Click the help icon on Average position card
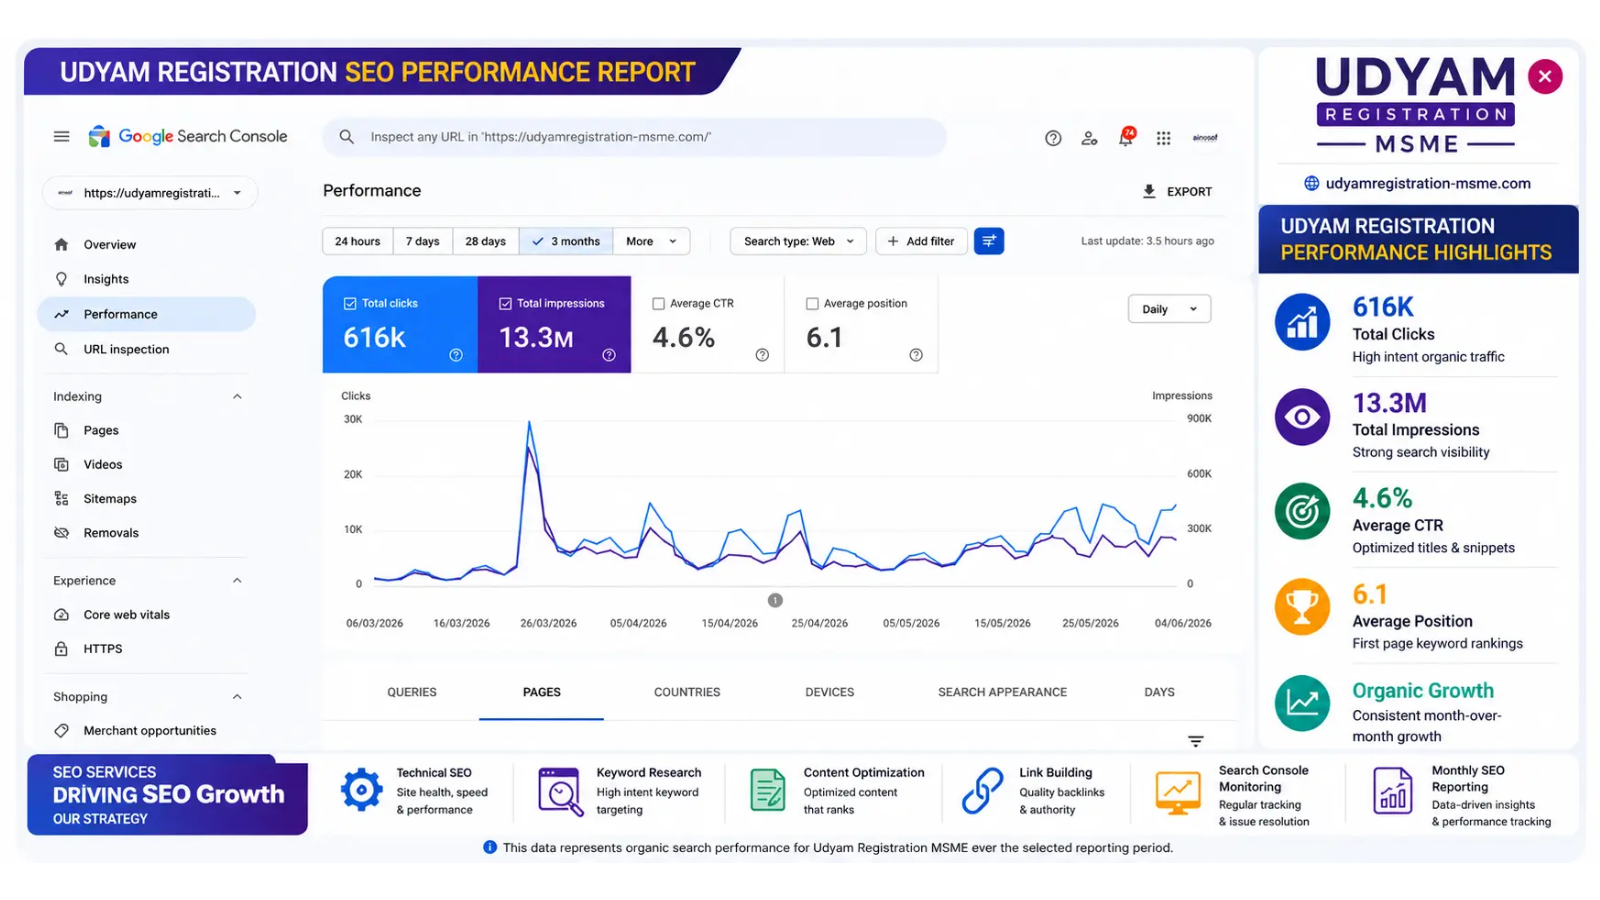The height and width of the screenshot is (900, 1600). pyautogui.click(x=916, y=355)
